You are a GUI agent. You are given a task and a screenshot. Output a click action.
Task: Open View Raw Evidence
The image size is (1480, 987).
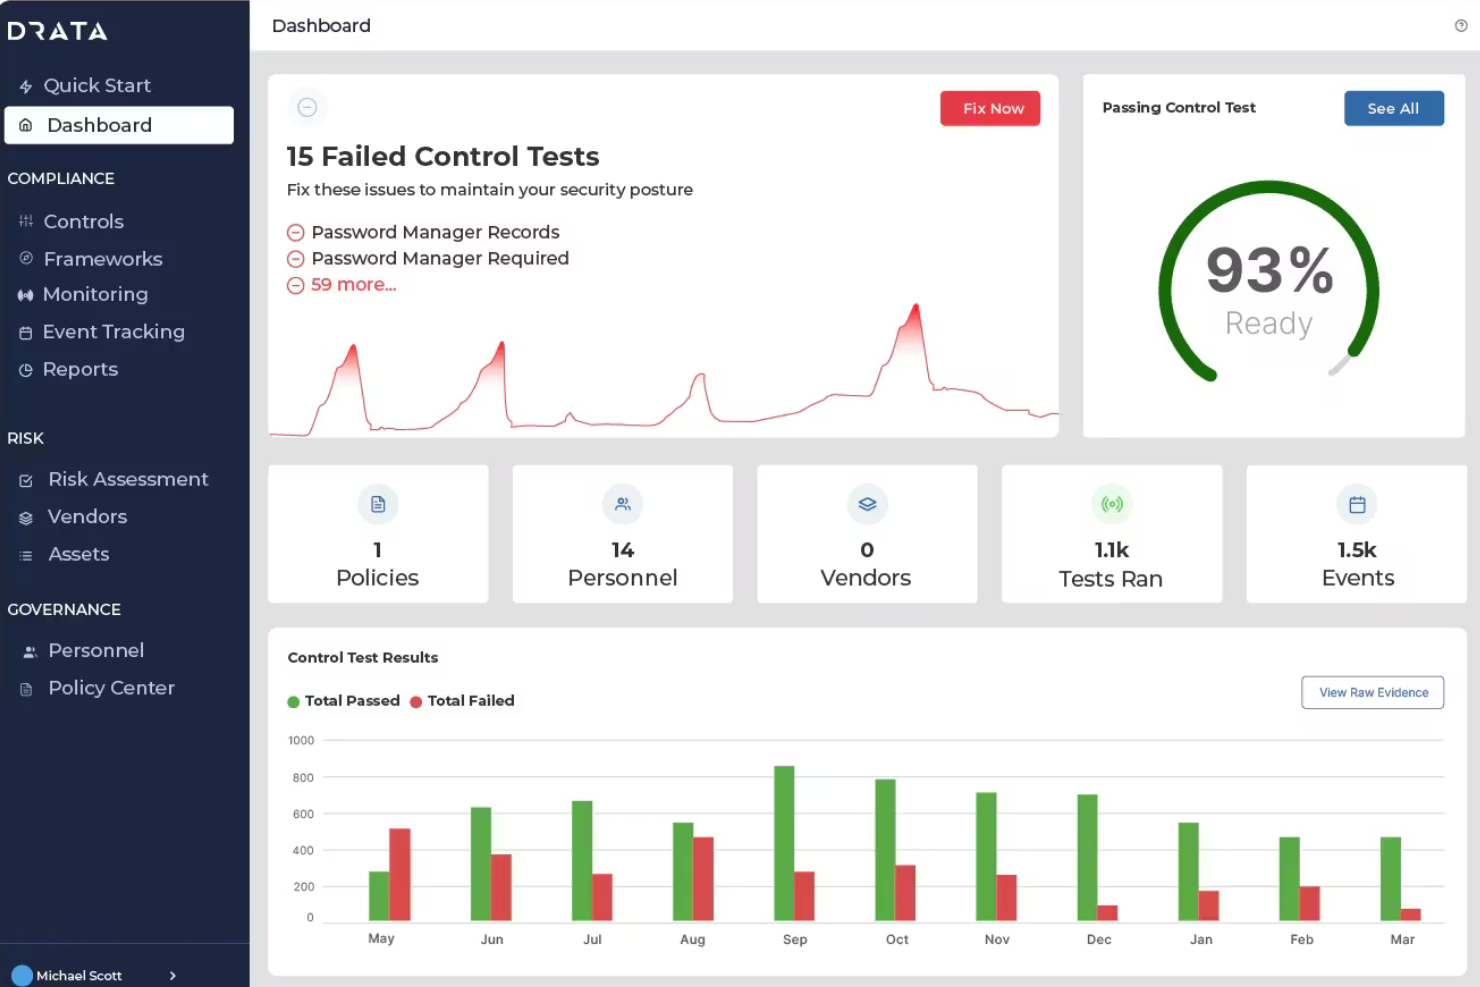[1372, 692]
